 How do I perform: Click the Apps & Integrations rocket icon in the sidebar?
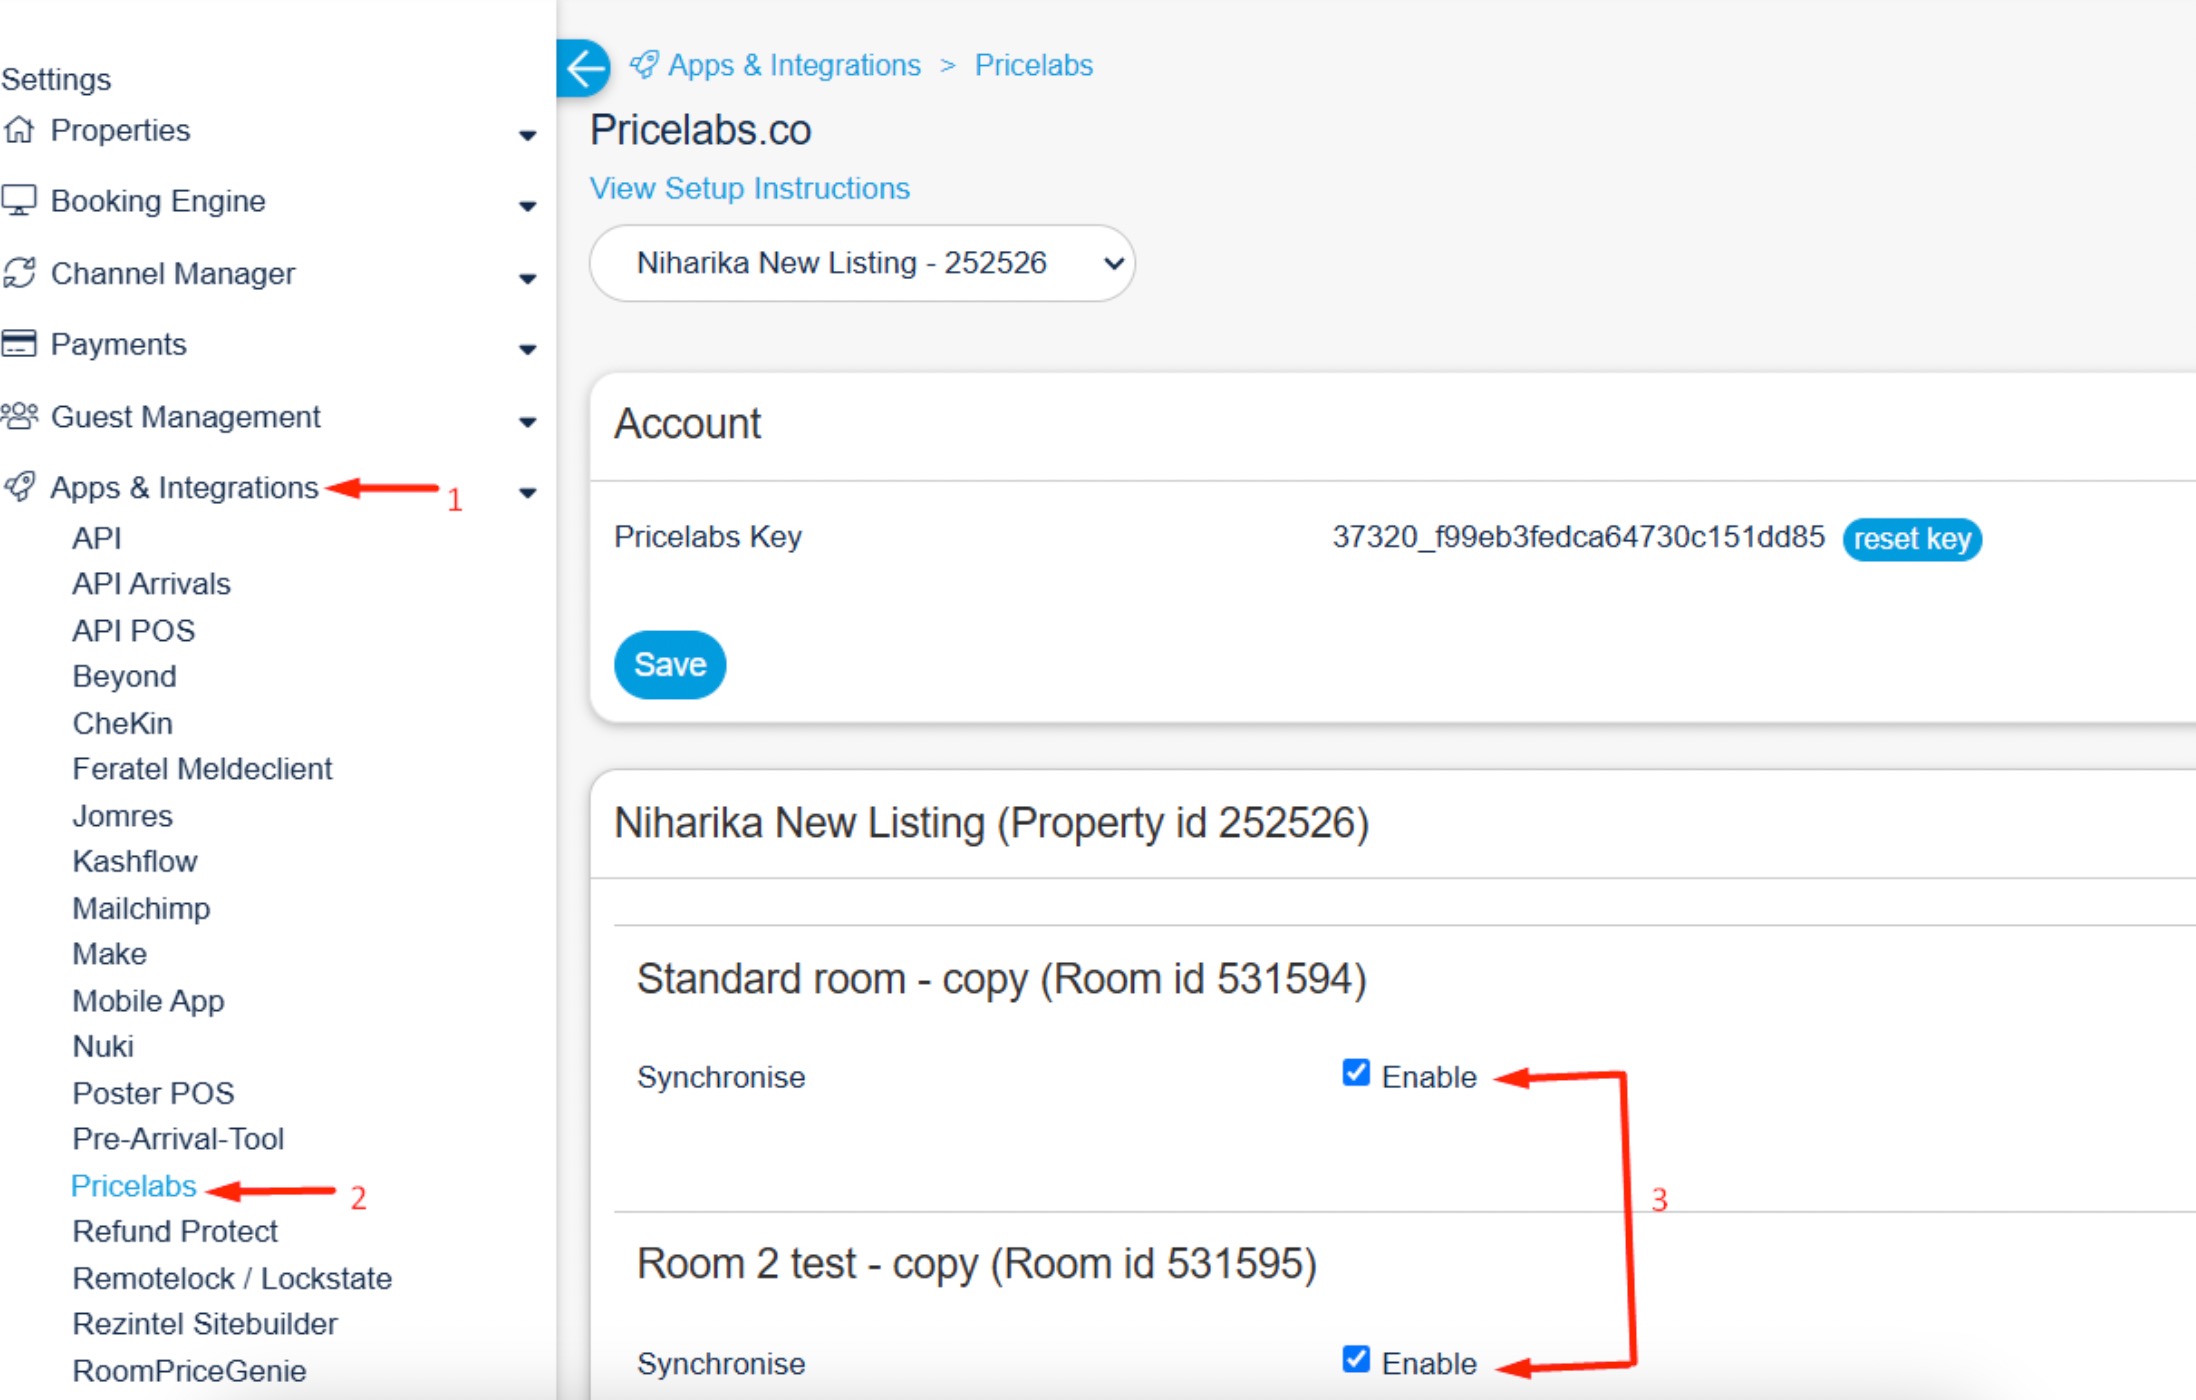(x=19, y=487)
